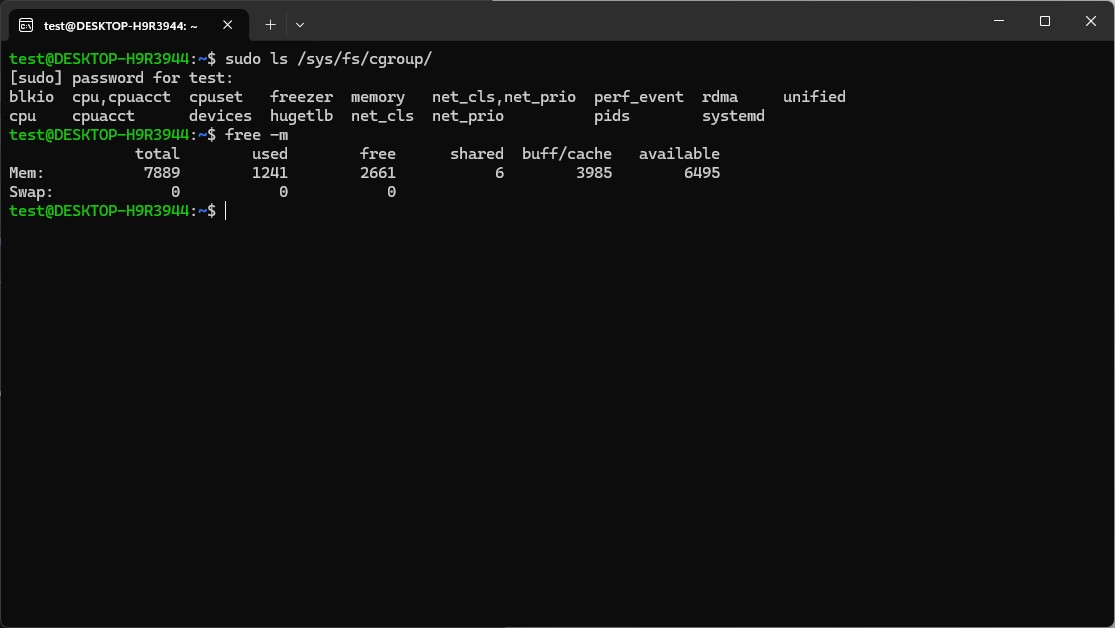Viewport: 1115px width, 628px height.
Task: Minimize the terminal window
Action: [998, 21]
